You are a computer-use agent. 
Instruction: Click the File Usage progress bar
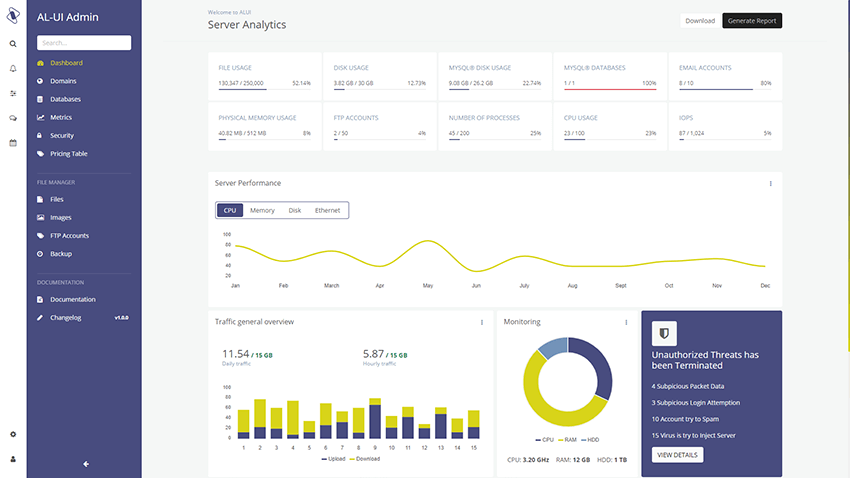pos(264,90)
